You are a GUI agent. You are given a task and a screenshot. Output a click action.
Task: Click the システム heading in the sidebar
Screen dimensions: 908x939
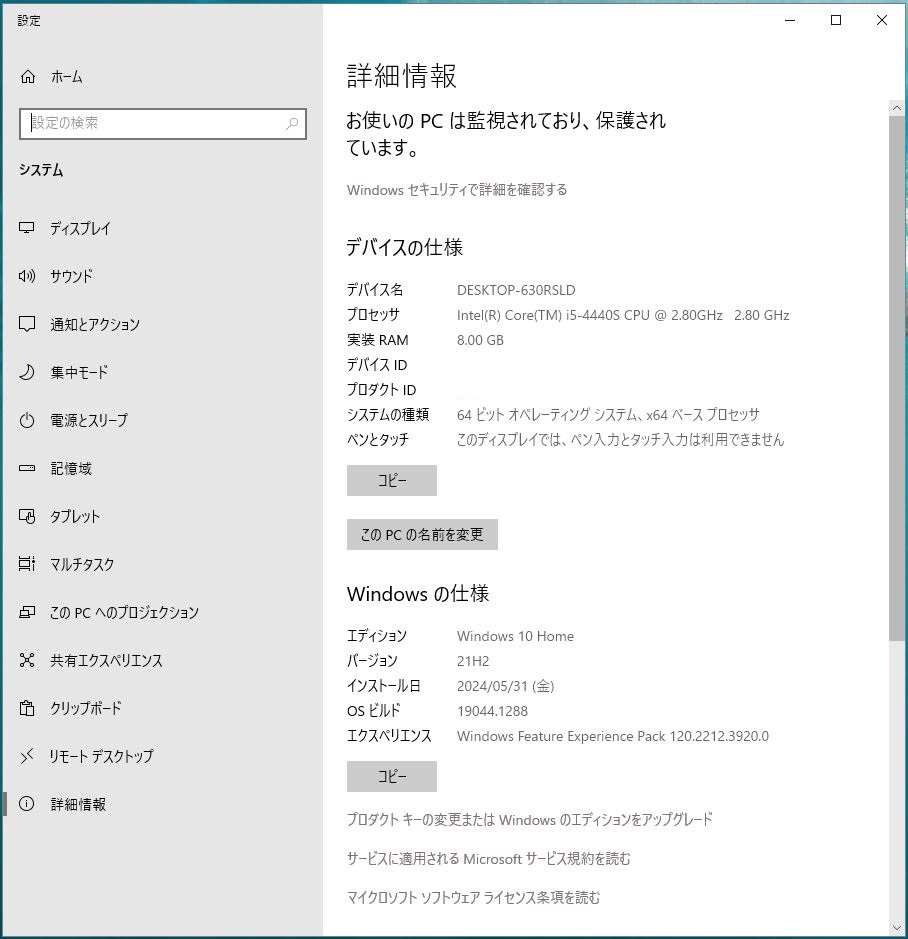tap(41, 170)
